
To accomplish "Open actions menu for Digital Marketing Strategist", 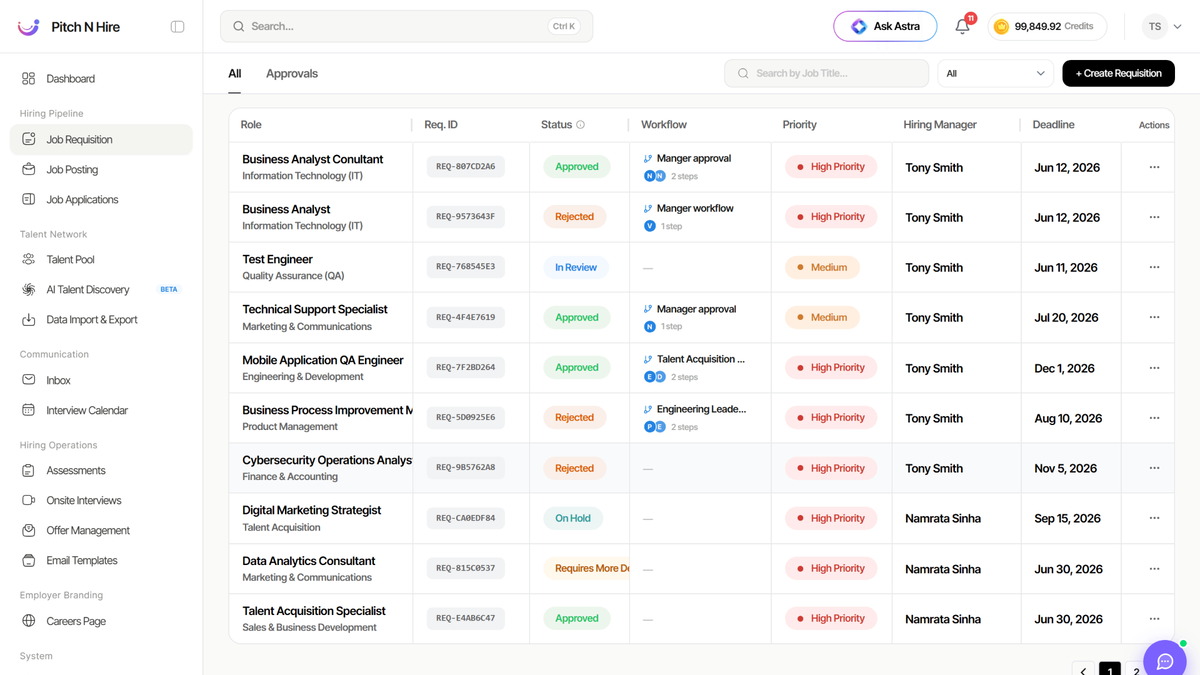I will coord(1154,518).
